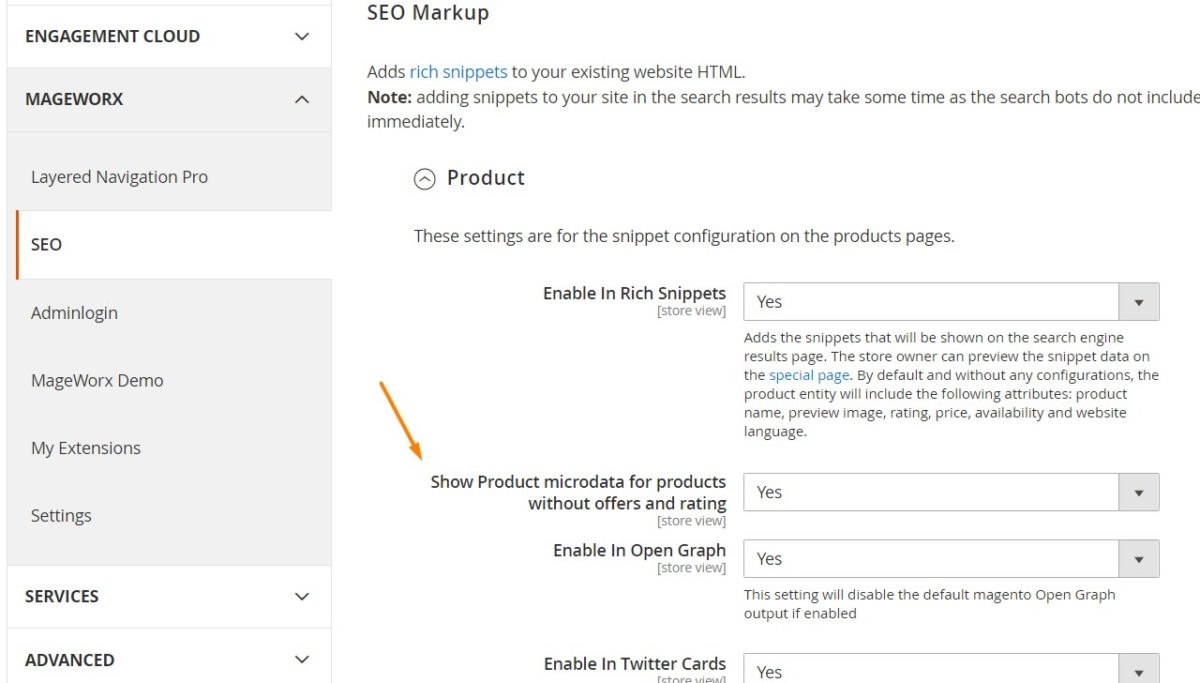Click the Twitter Cards dropdown arrow

(1138, 670)
